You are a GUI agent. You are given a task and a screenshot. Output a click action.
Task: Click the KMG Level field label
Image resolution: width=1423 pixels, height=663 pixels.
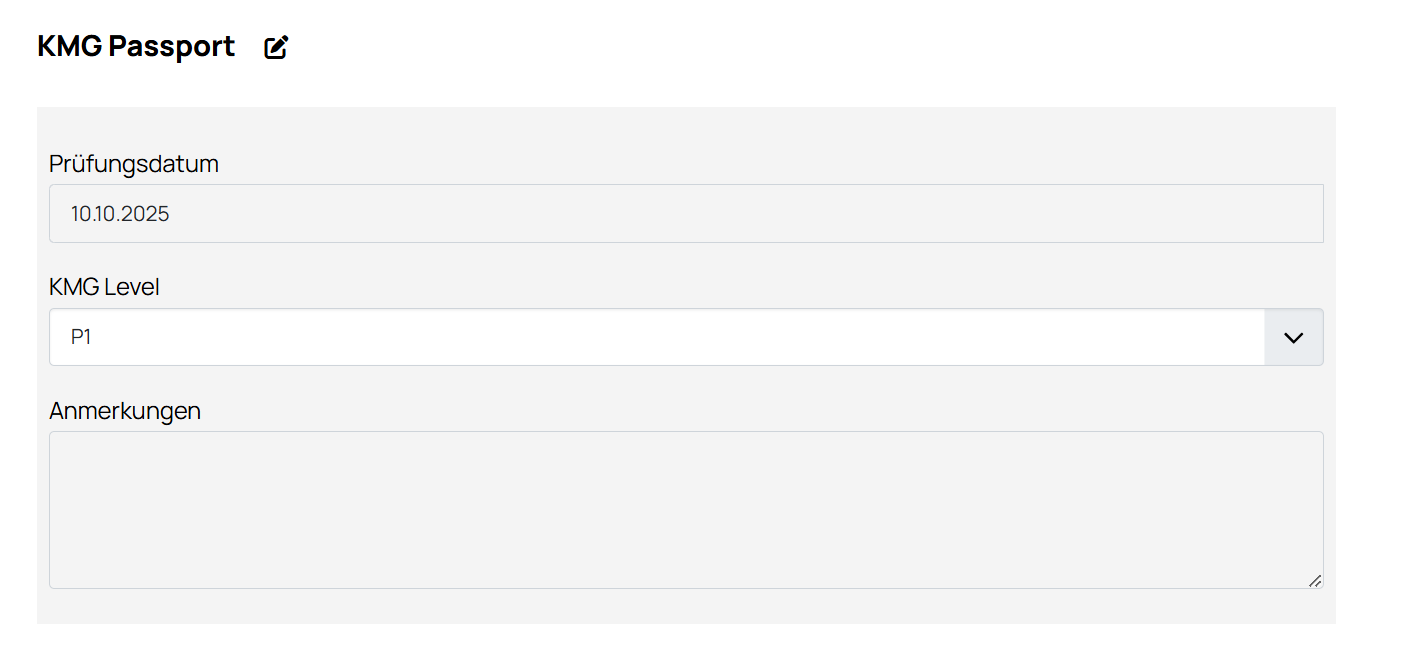pos(104,288)
